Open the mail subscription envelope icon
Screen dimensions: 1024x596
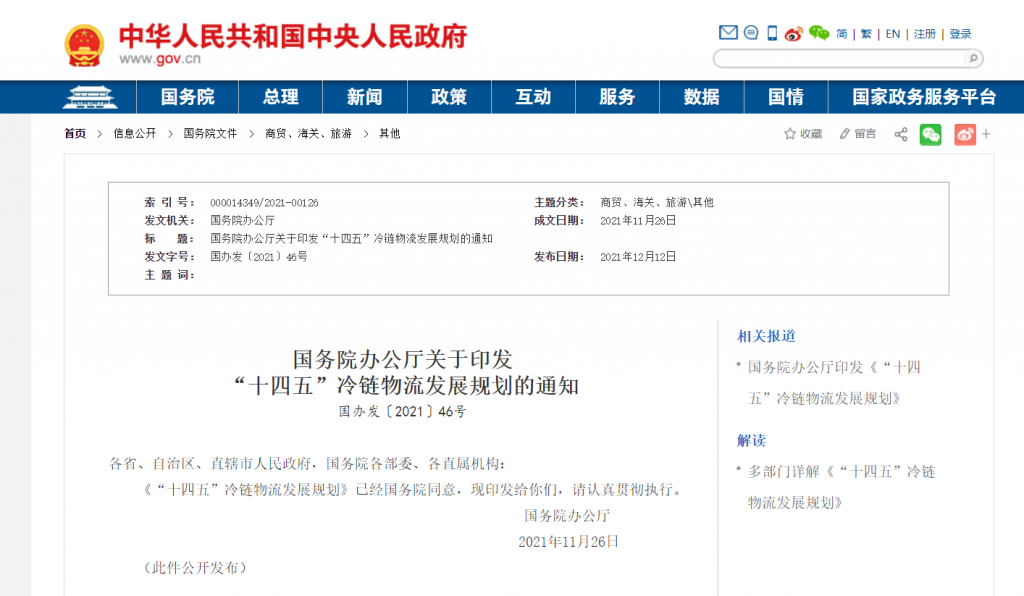[728, 32]
